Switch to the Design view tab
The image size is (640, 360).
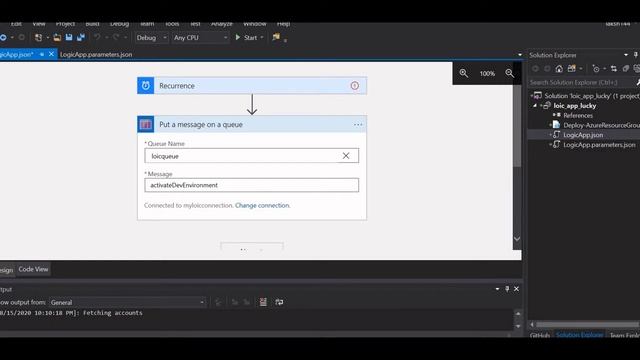point(7,270)
